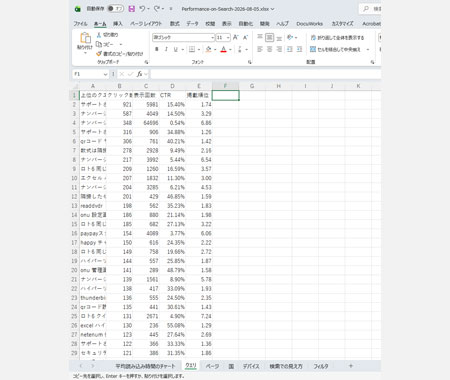The height and width of the screenshot is (380, 450).
Task: Open the font size dropdown
Action: tap(228, 38)
